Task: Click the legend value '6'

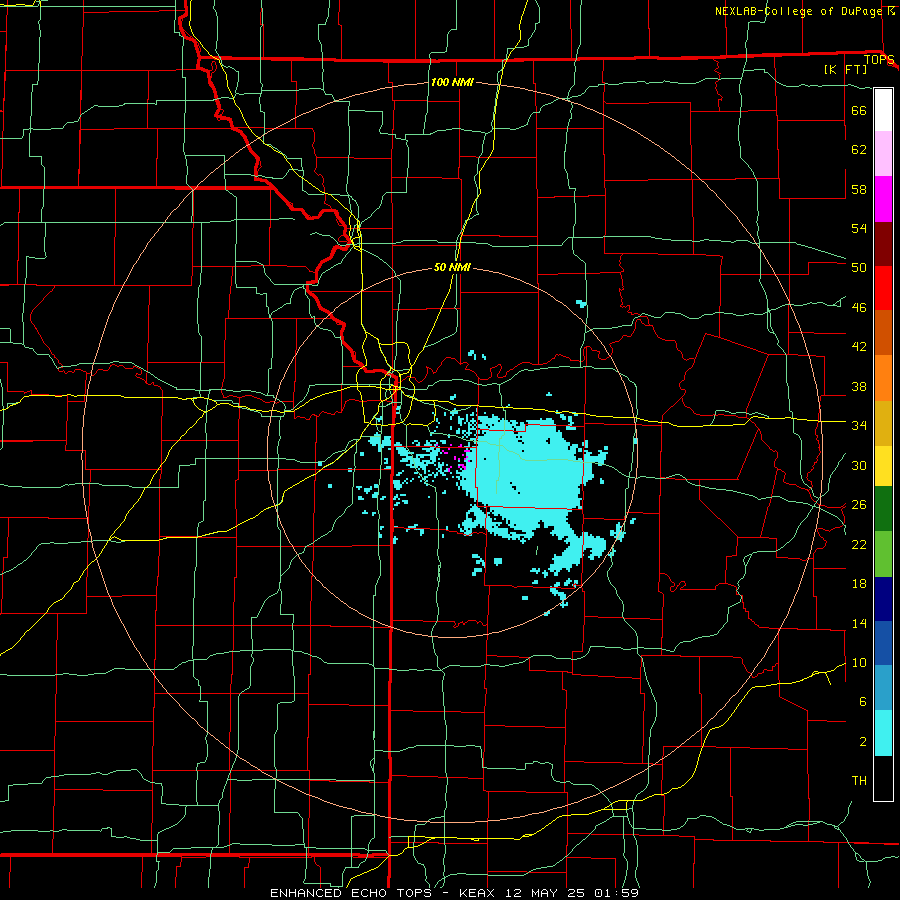Action: 863,701
